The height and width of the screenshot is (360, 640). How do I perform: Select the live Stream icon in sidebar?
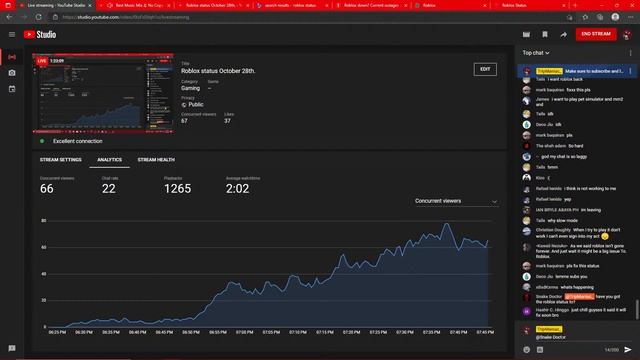coord(12,57)
